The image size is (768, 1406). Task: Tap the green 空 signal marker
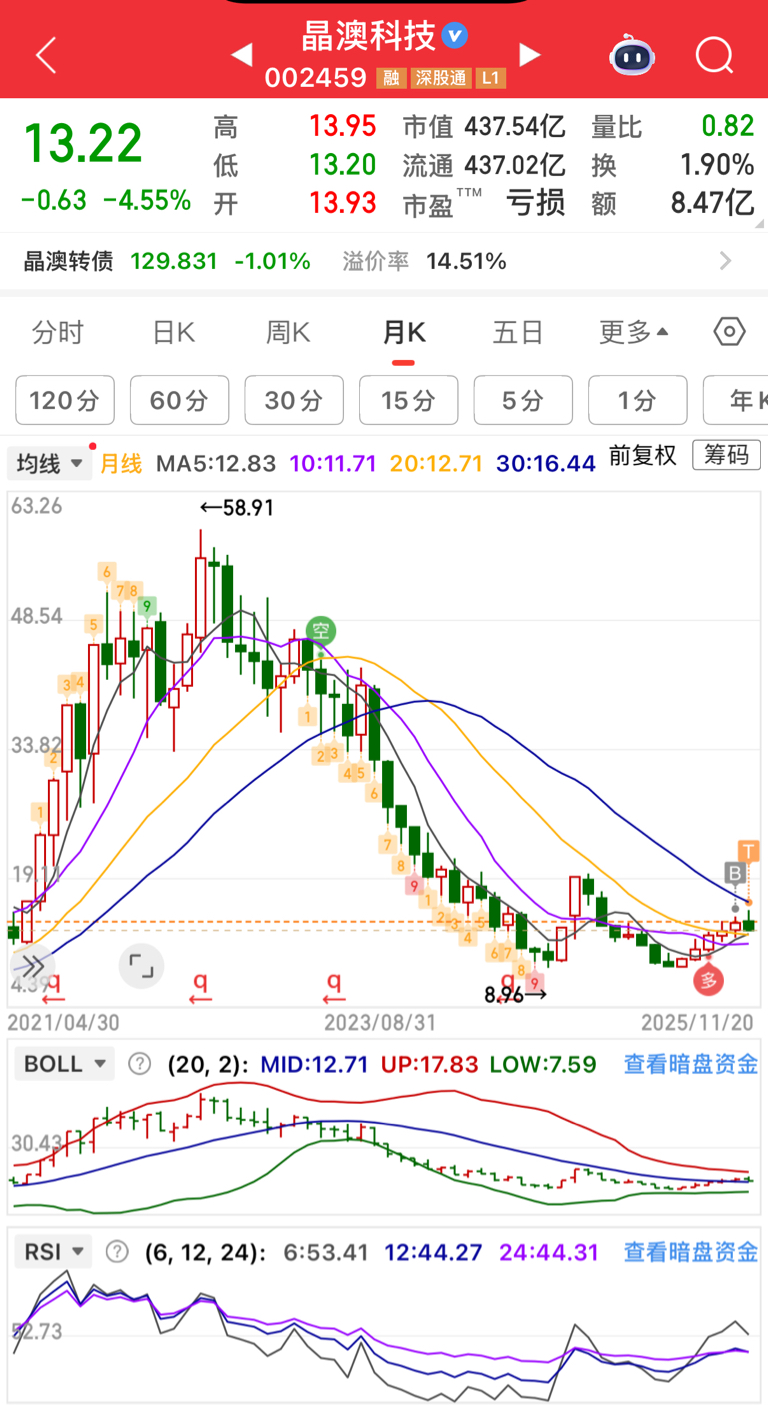tap(320, 631)
